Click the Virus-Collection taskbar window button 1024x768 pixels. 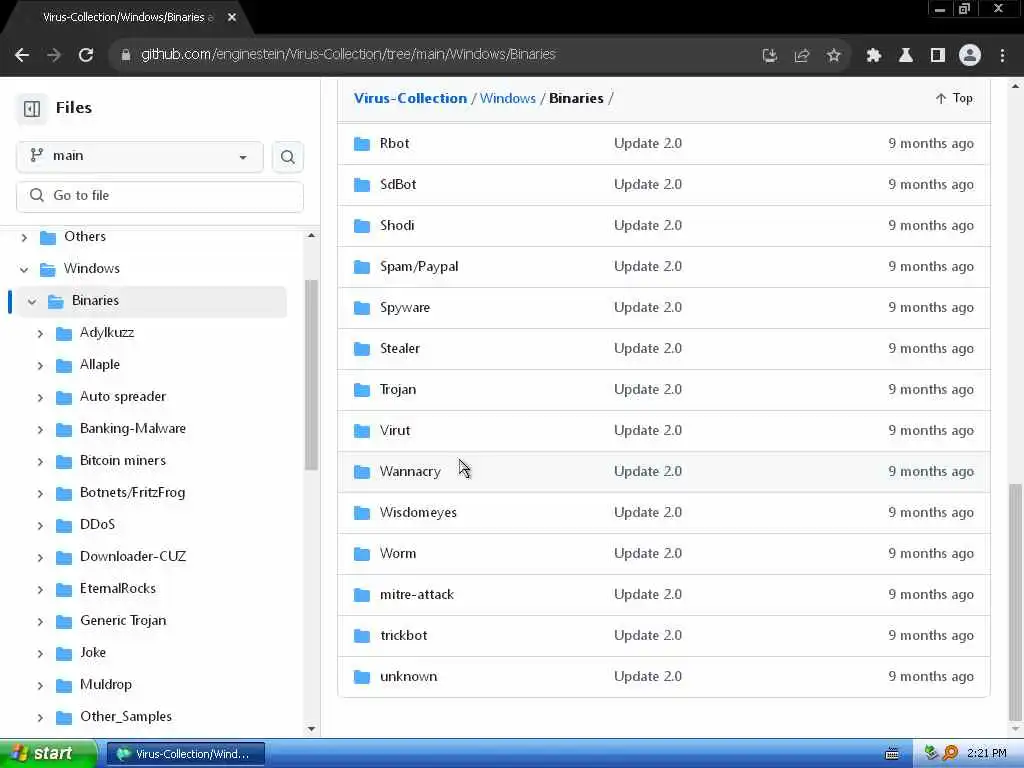[x=185, y=754]
